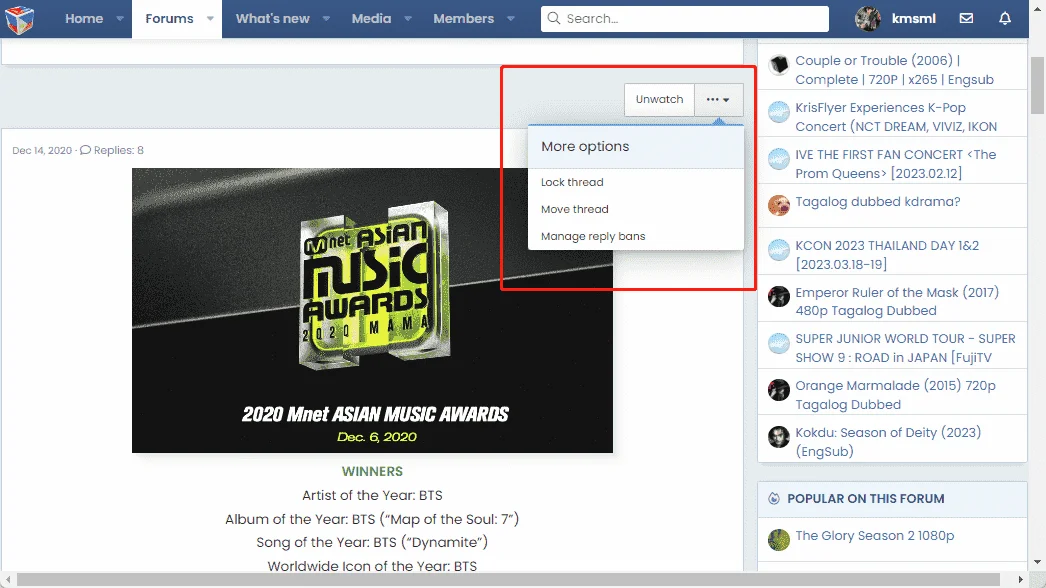Screen dimensions: 1046x588
Task: Click the 'Popular on this forum' heading
Action: [865, 499]
